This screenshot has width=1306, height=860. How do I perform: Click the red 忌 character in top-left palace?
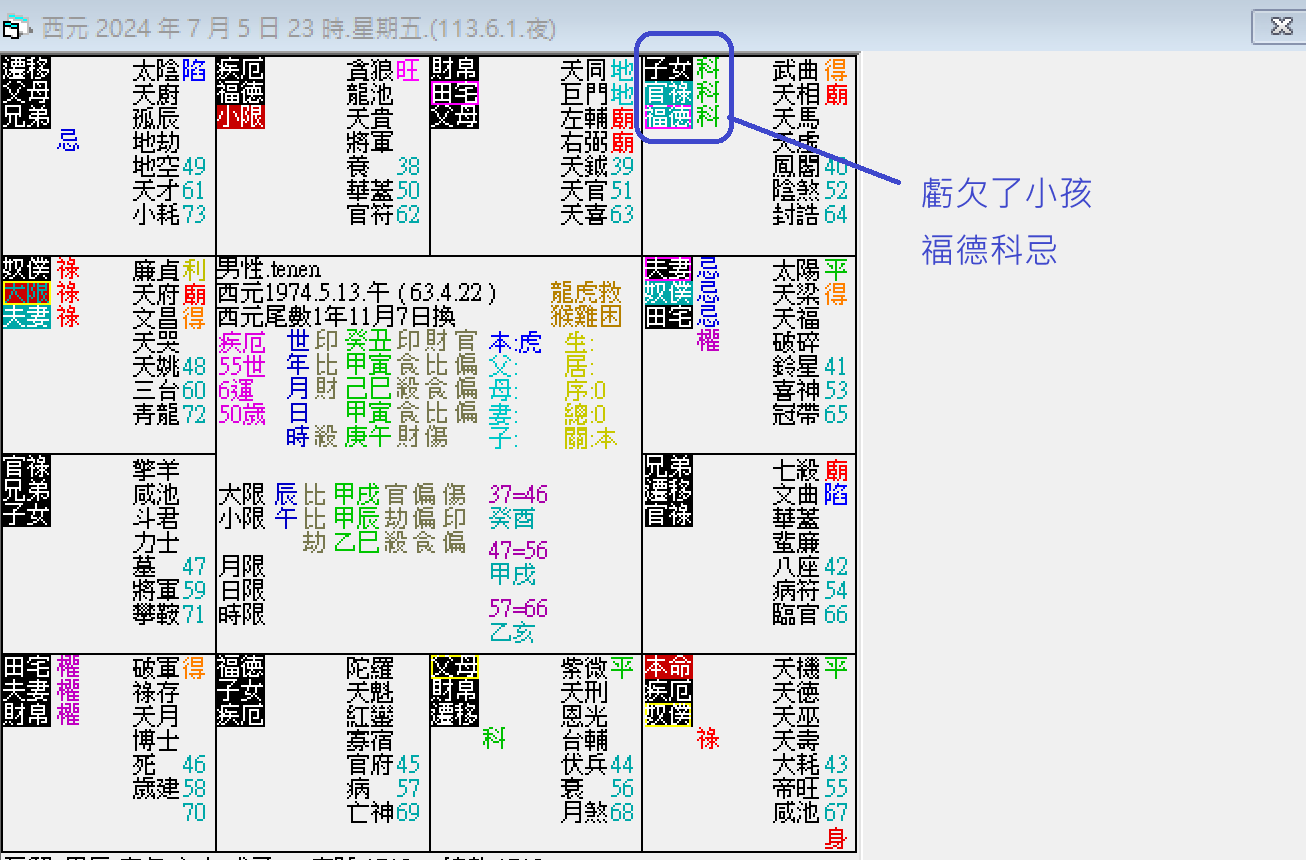point(69,142)
